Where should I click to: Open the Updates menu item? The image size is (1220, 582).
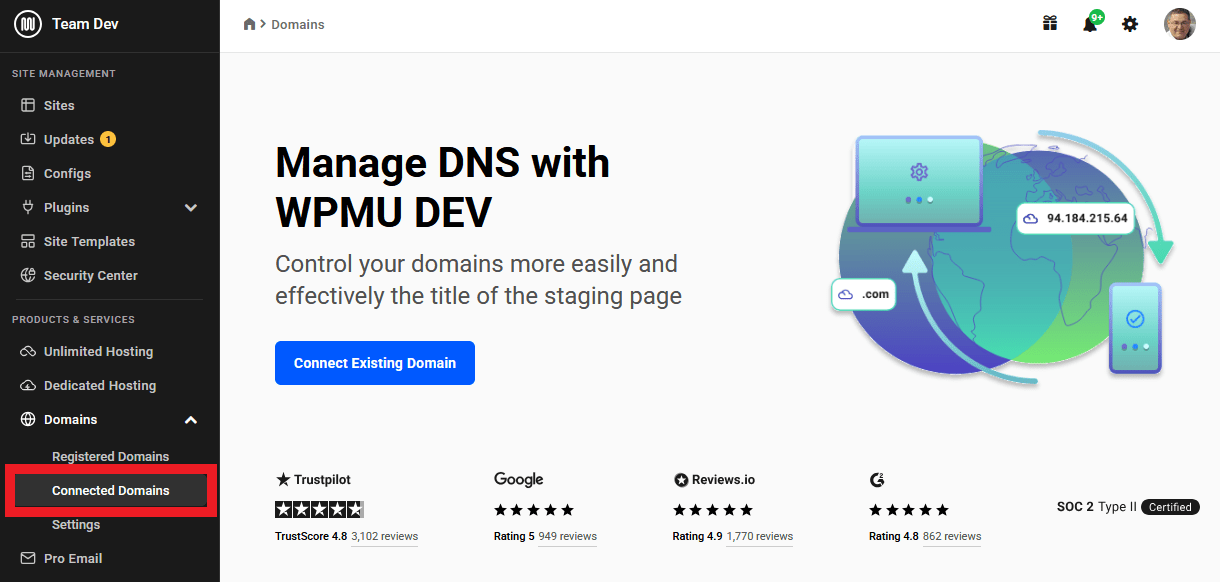point(69,139)
